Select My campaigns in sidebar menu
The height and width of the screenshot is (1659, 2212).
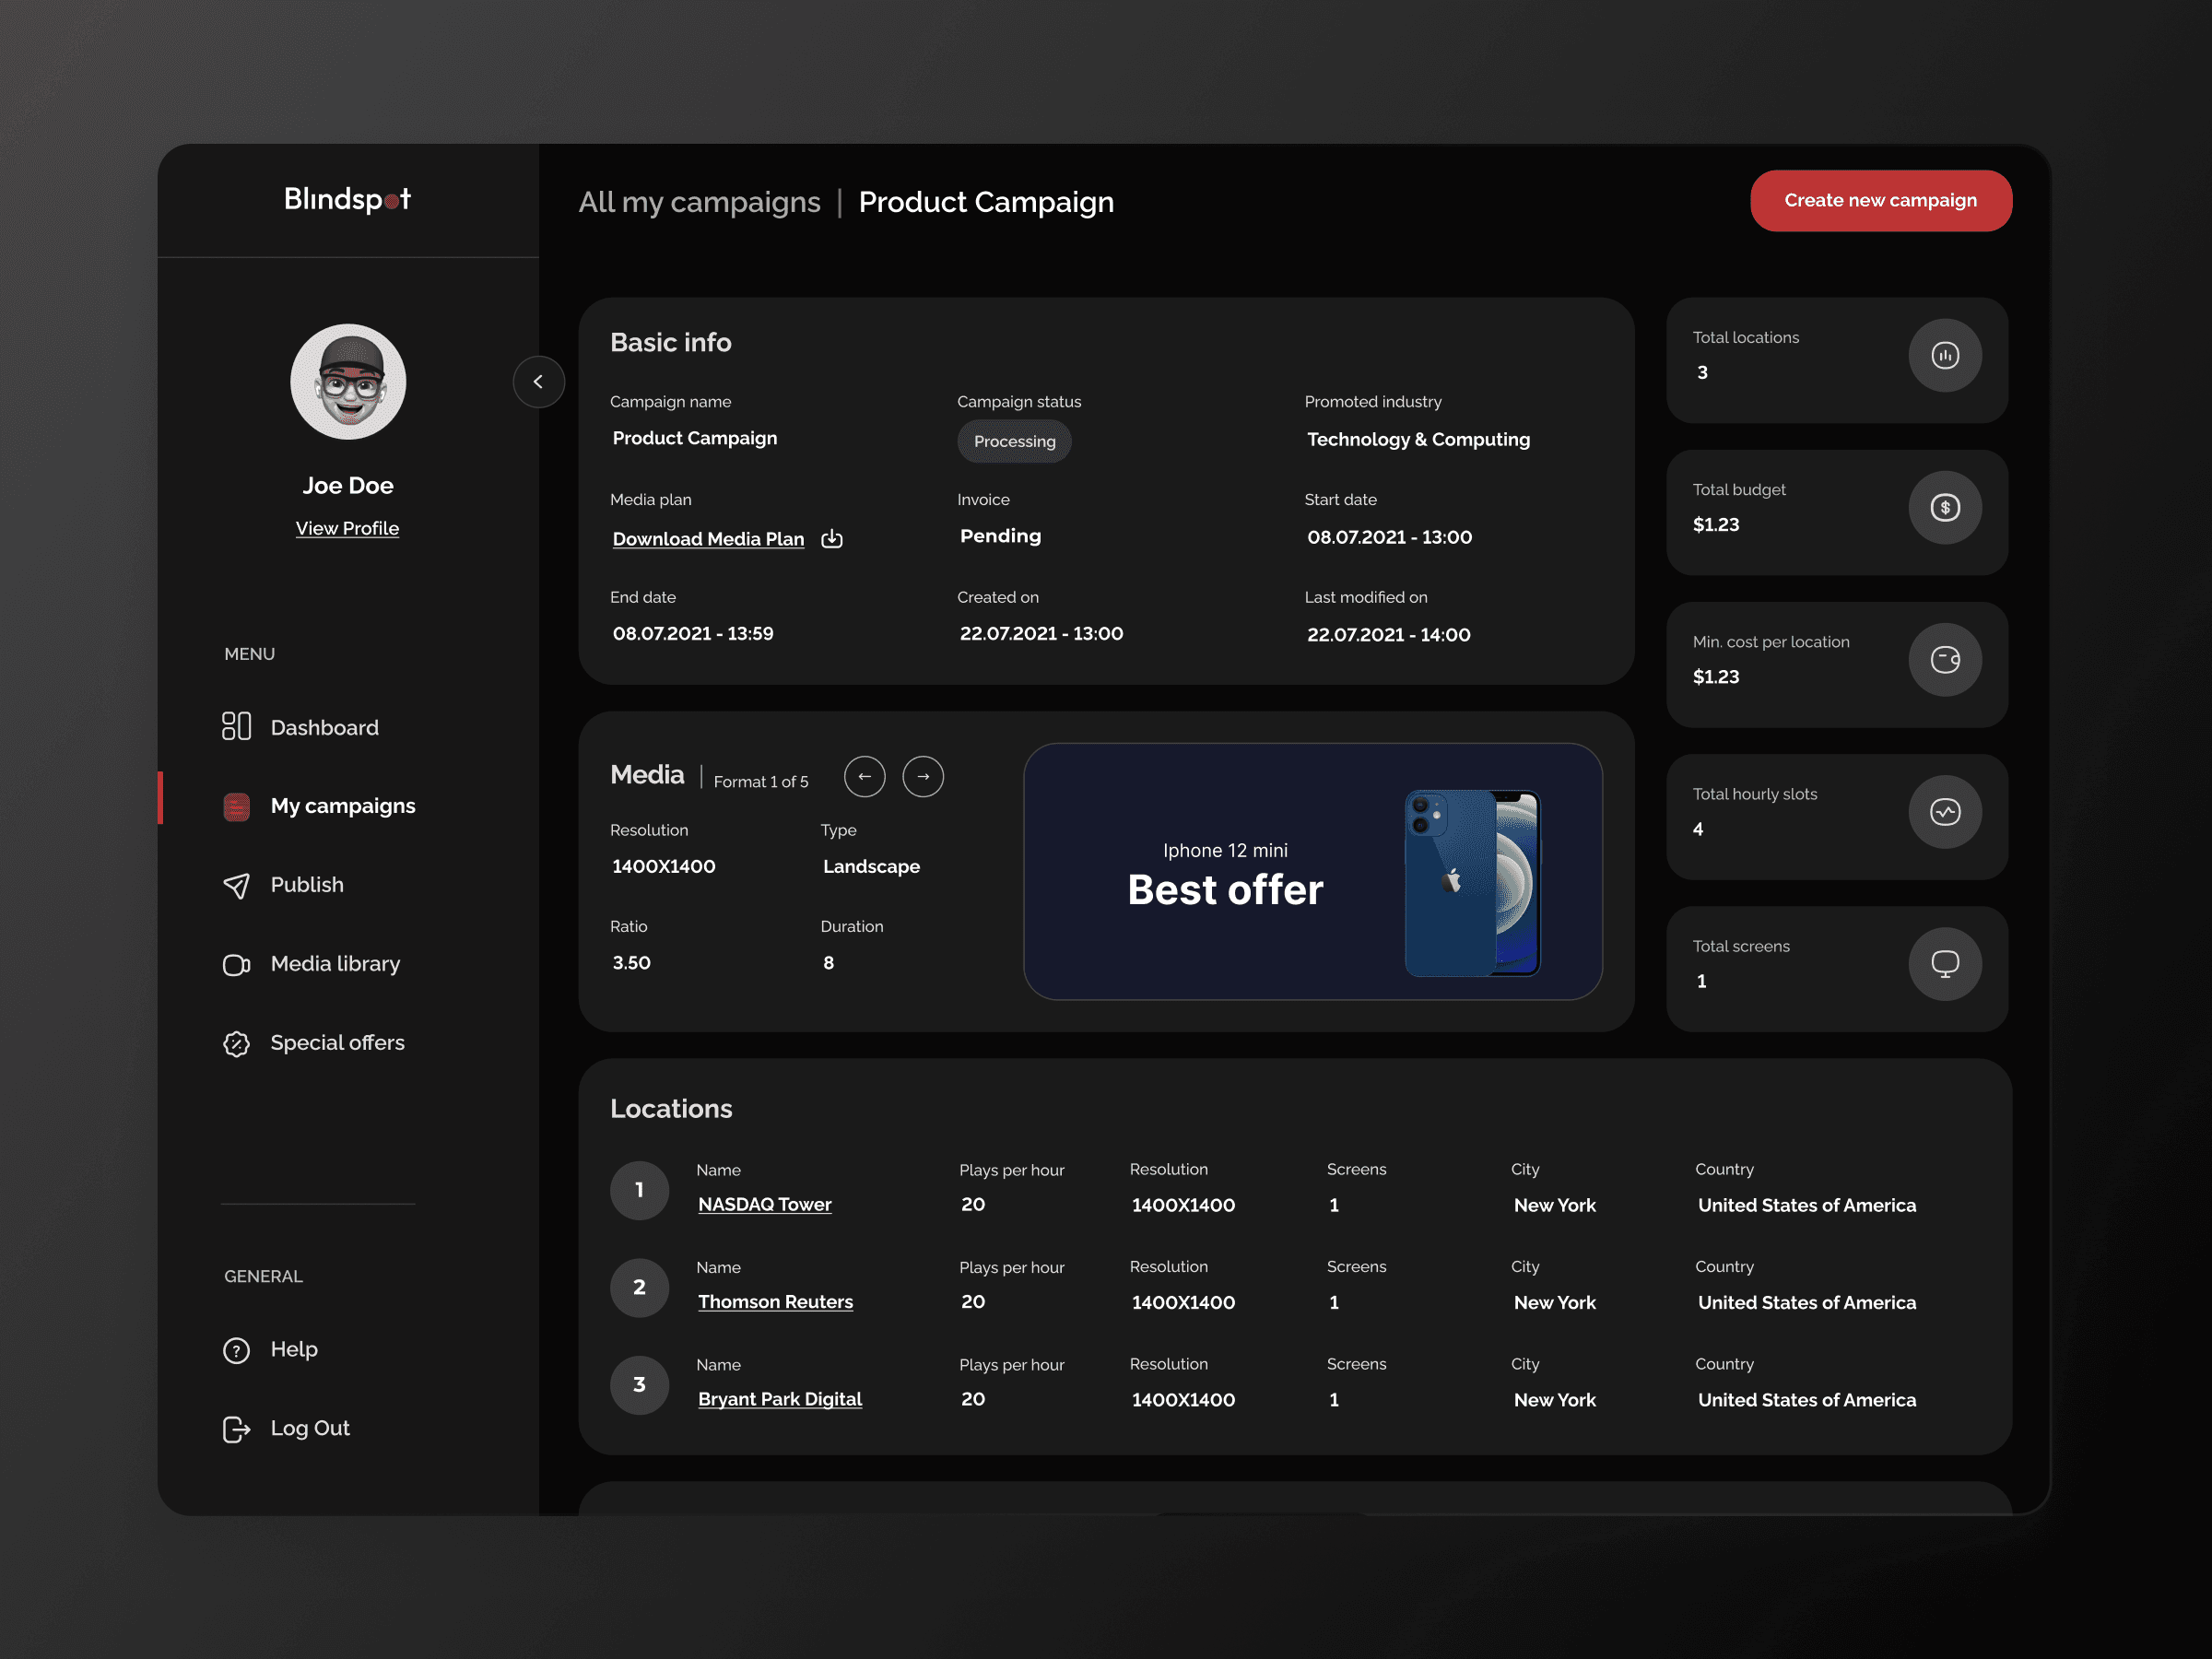[x=342, y=806]
